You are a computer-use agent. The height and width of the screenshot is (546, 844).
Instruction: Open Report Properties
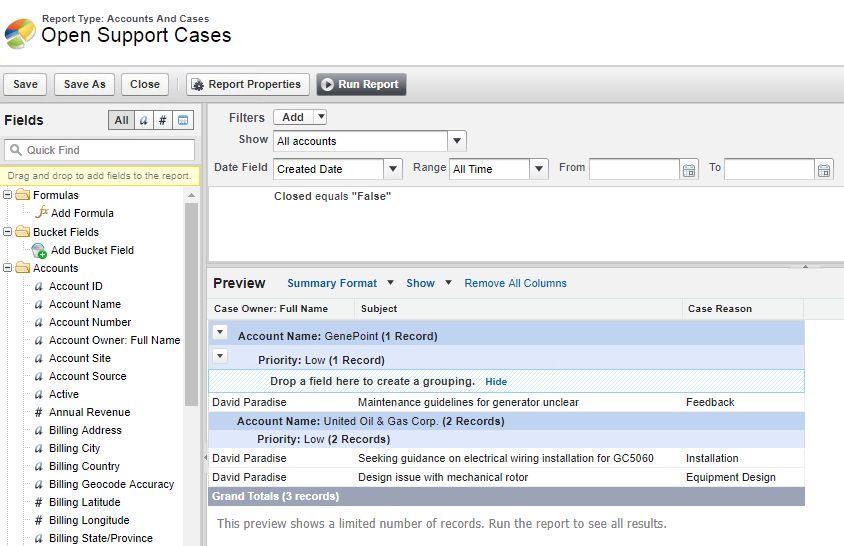pos(245,85)
